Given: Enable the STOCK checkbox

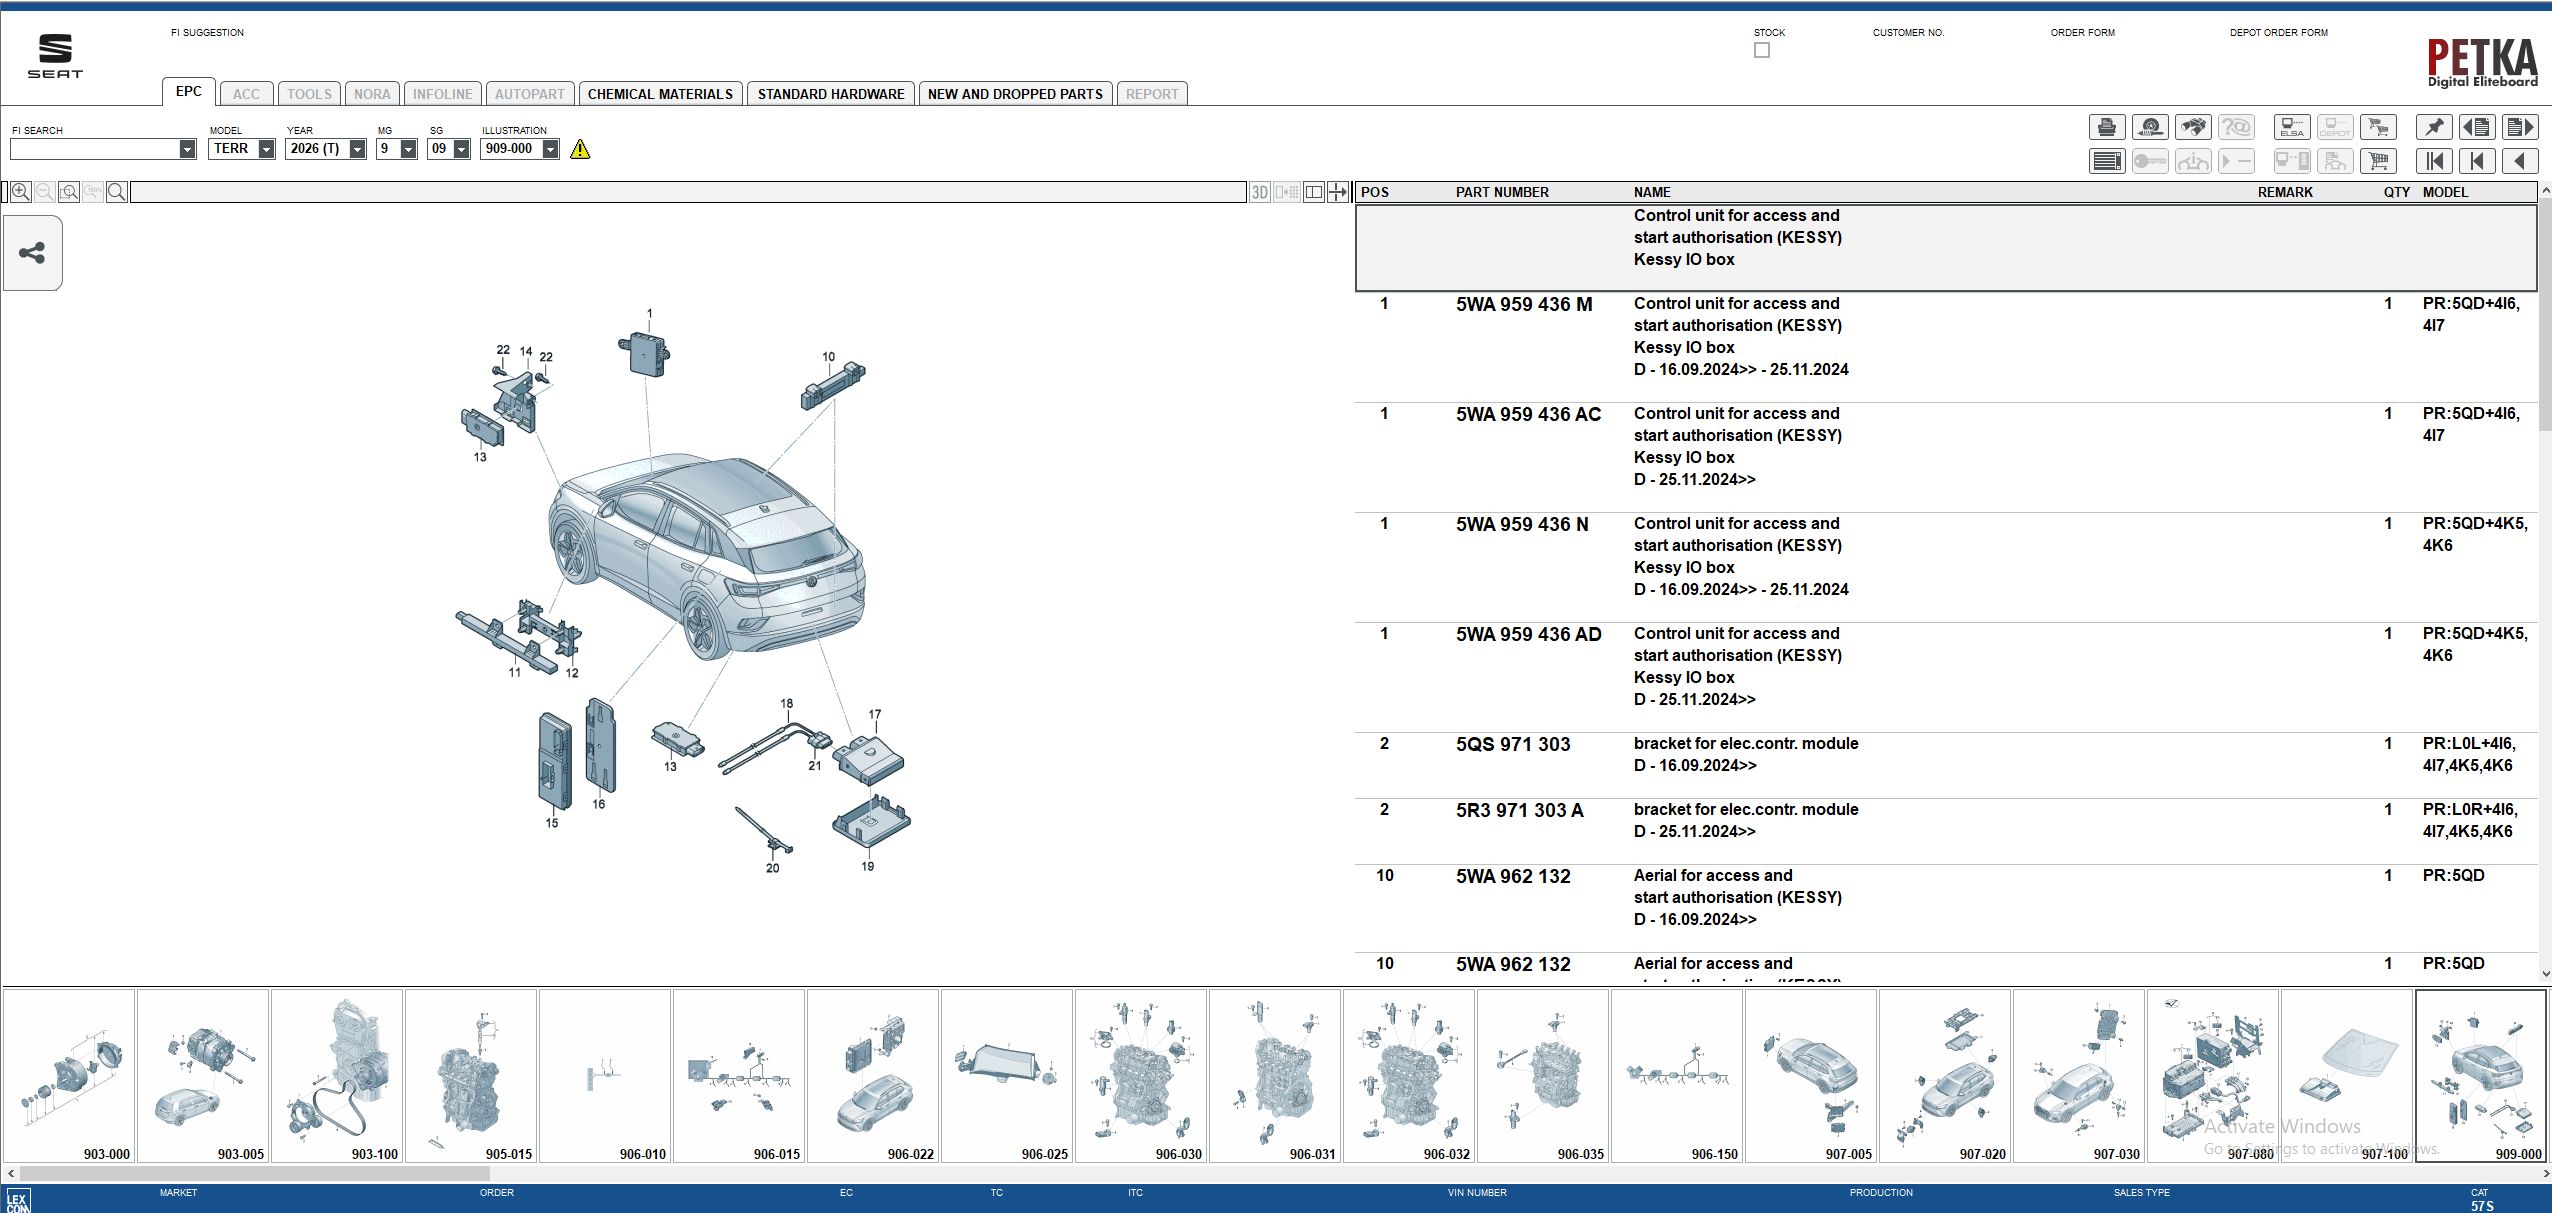Looking at the screenshot, I should (x=1761, y=49).
